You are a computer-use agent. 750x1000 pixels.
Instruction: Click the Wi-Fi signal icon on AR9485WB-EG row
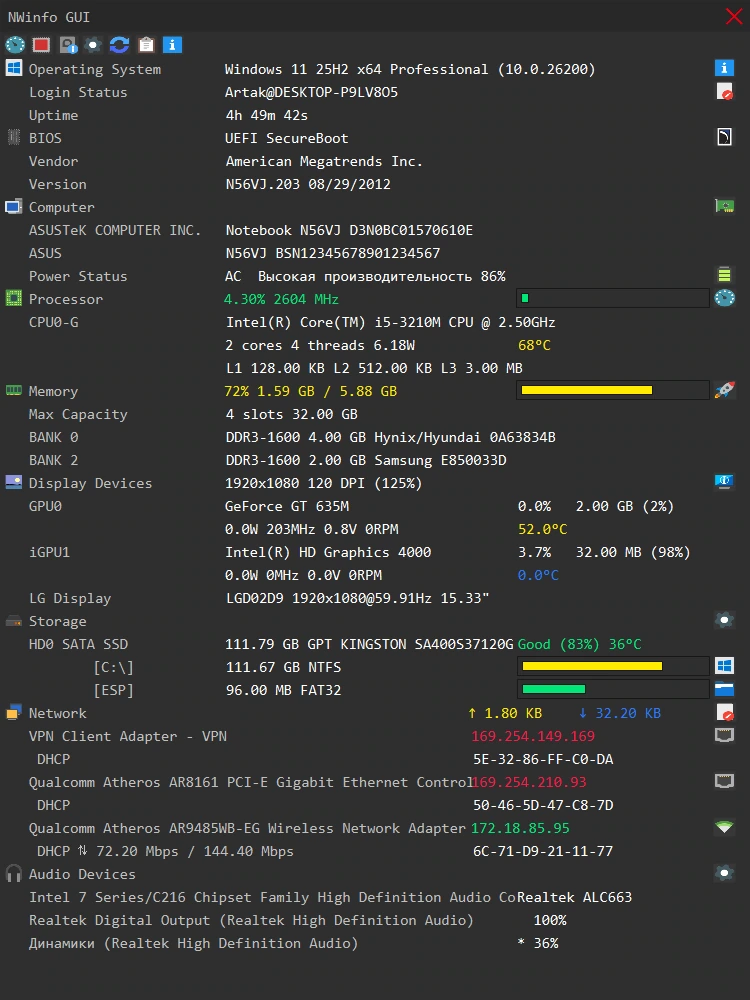pyautogui.click(x=724, y=827)
